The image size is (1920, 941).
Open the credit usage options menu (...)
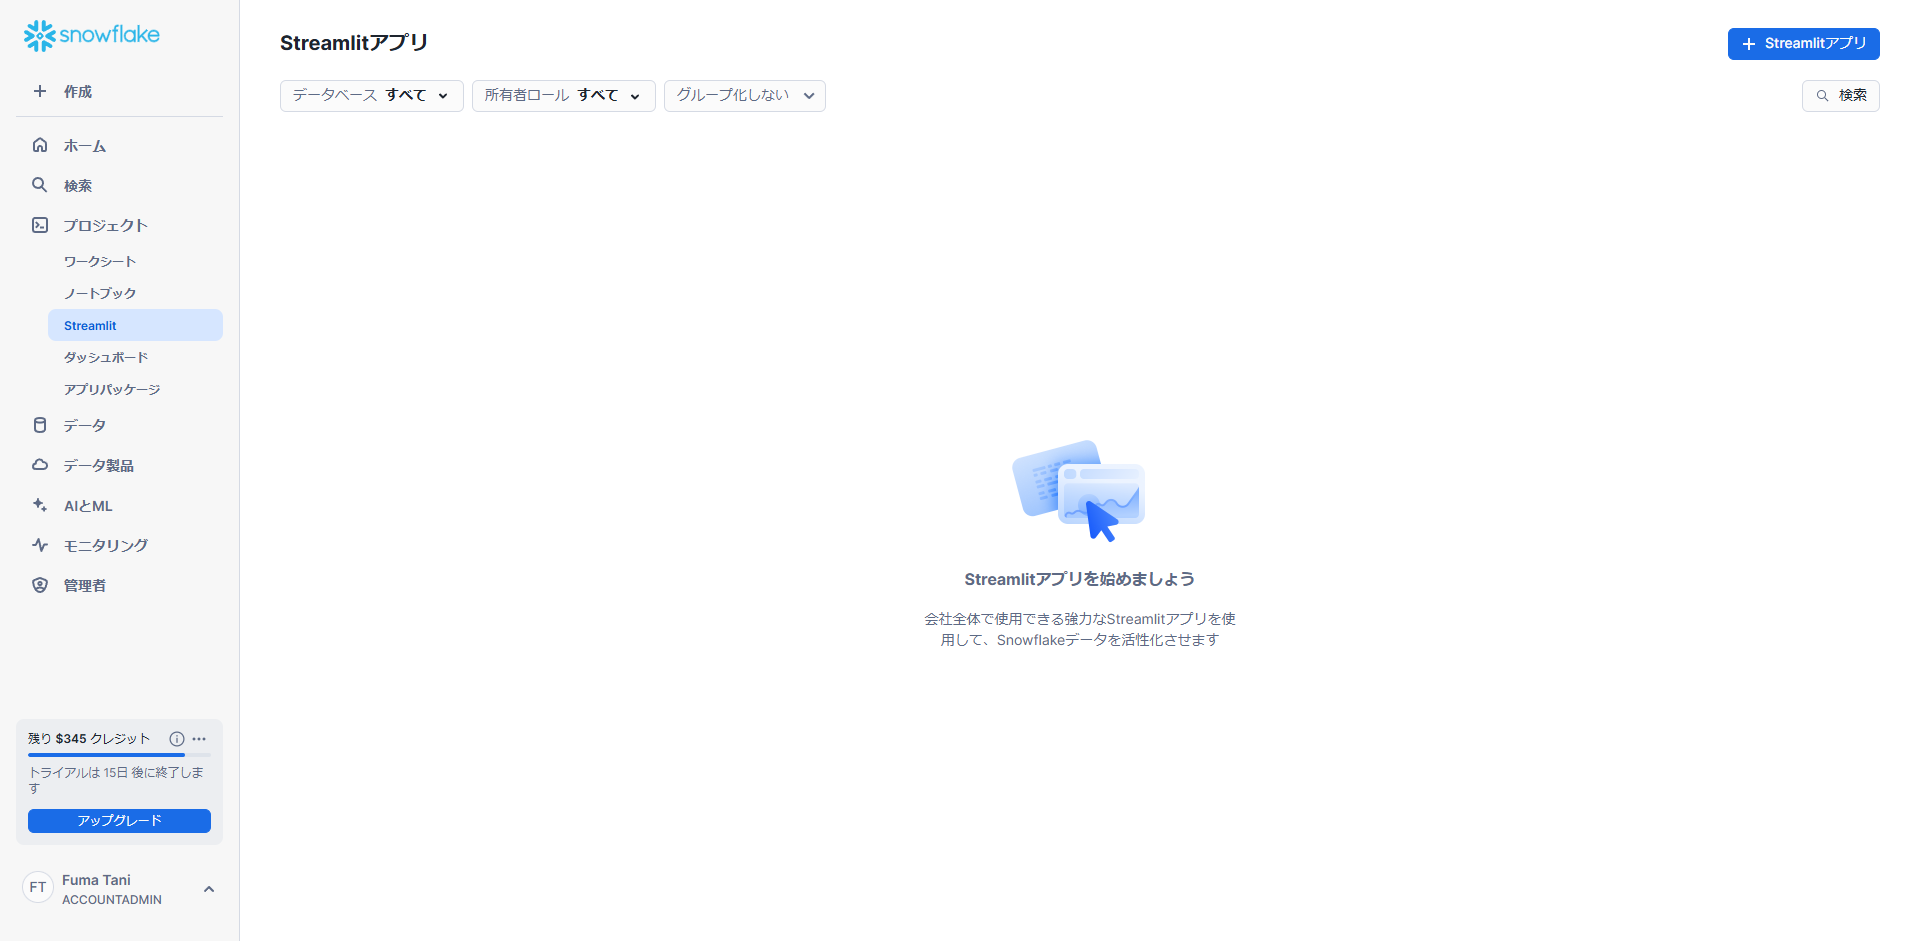coord(199,739)
